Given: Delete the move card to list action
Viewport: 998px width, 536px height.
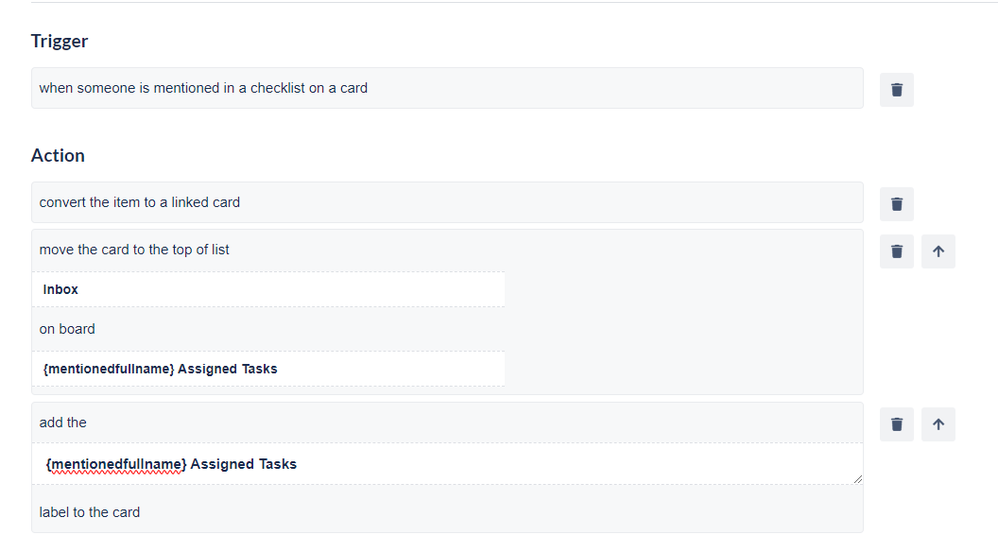Looking at the screenshot, I should [x=896, y=251].
